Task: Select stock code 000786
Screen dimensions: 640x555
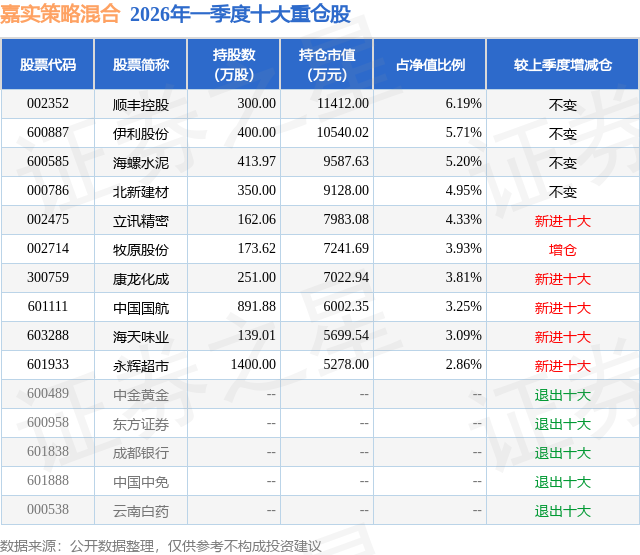Action: pos(48,191)
